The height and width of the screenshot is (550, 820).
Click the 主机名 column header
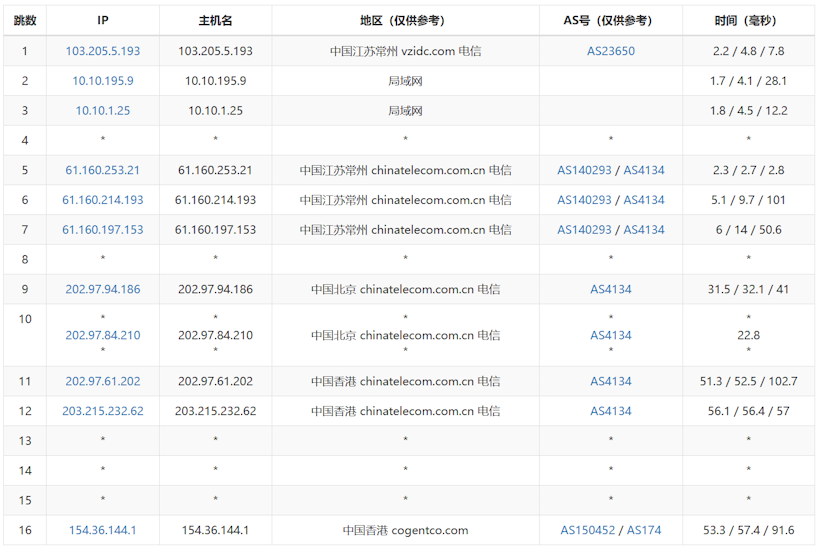pyautogui.click(x=215, y=21)
